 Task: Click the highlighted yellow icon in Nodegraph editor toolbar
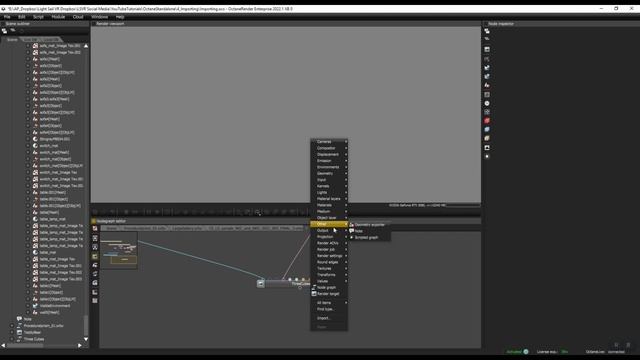95,256
